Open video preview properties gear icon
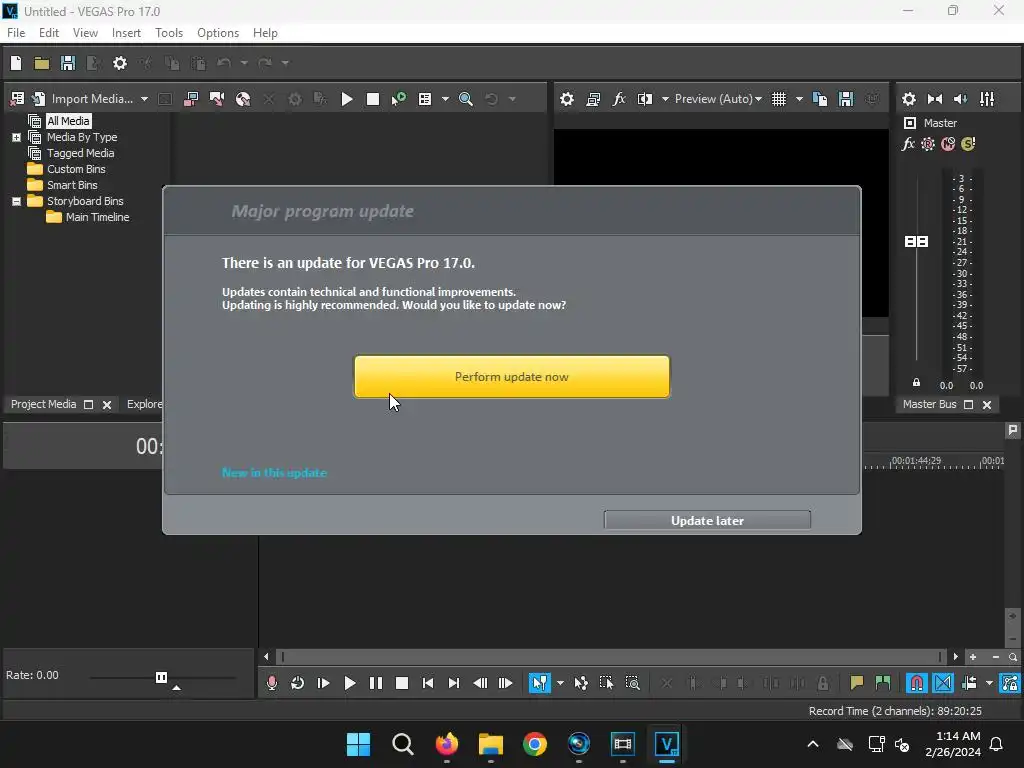Viewport: 1024px width, 768px height. (567, 99)
